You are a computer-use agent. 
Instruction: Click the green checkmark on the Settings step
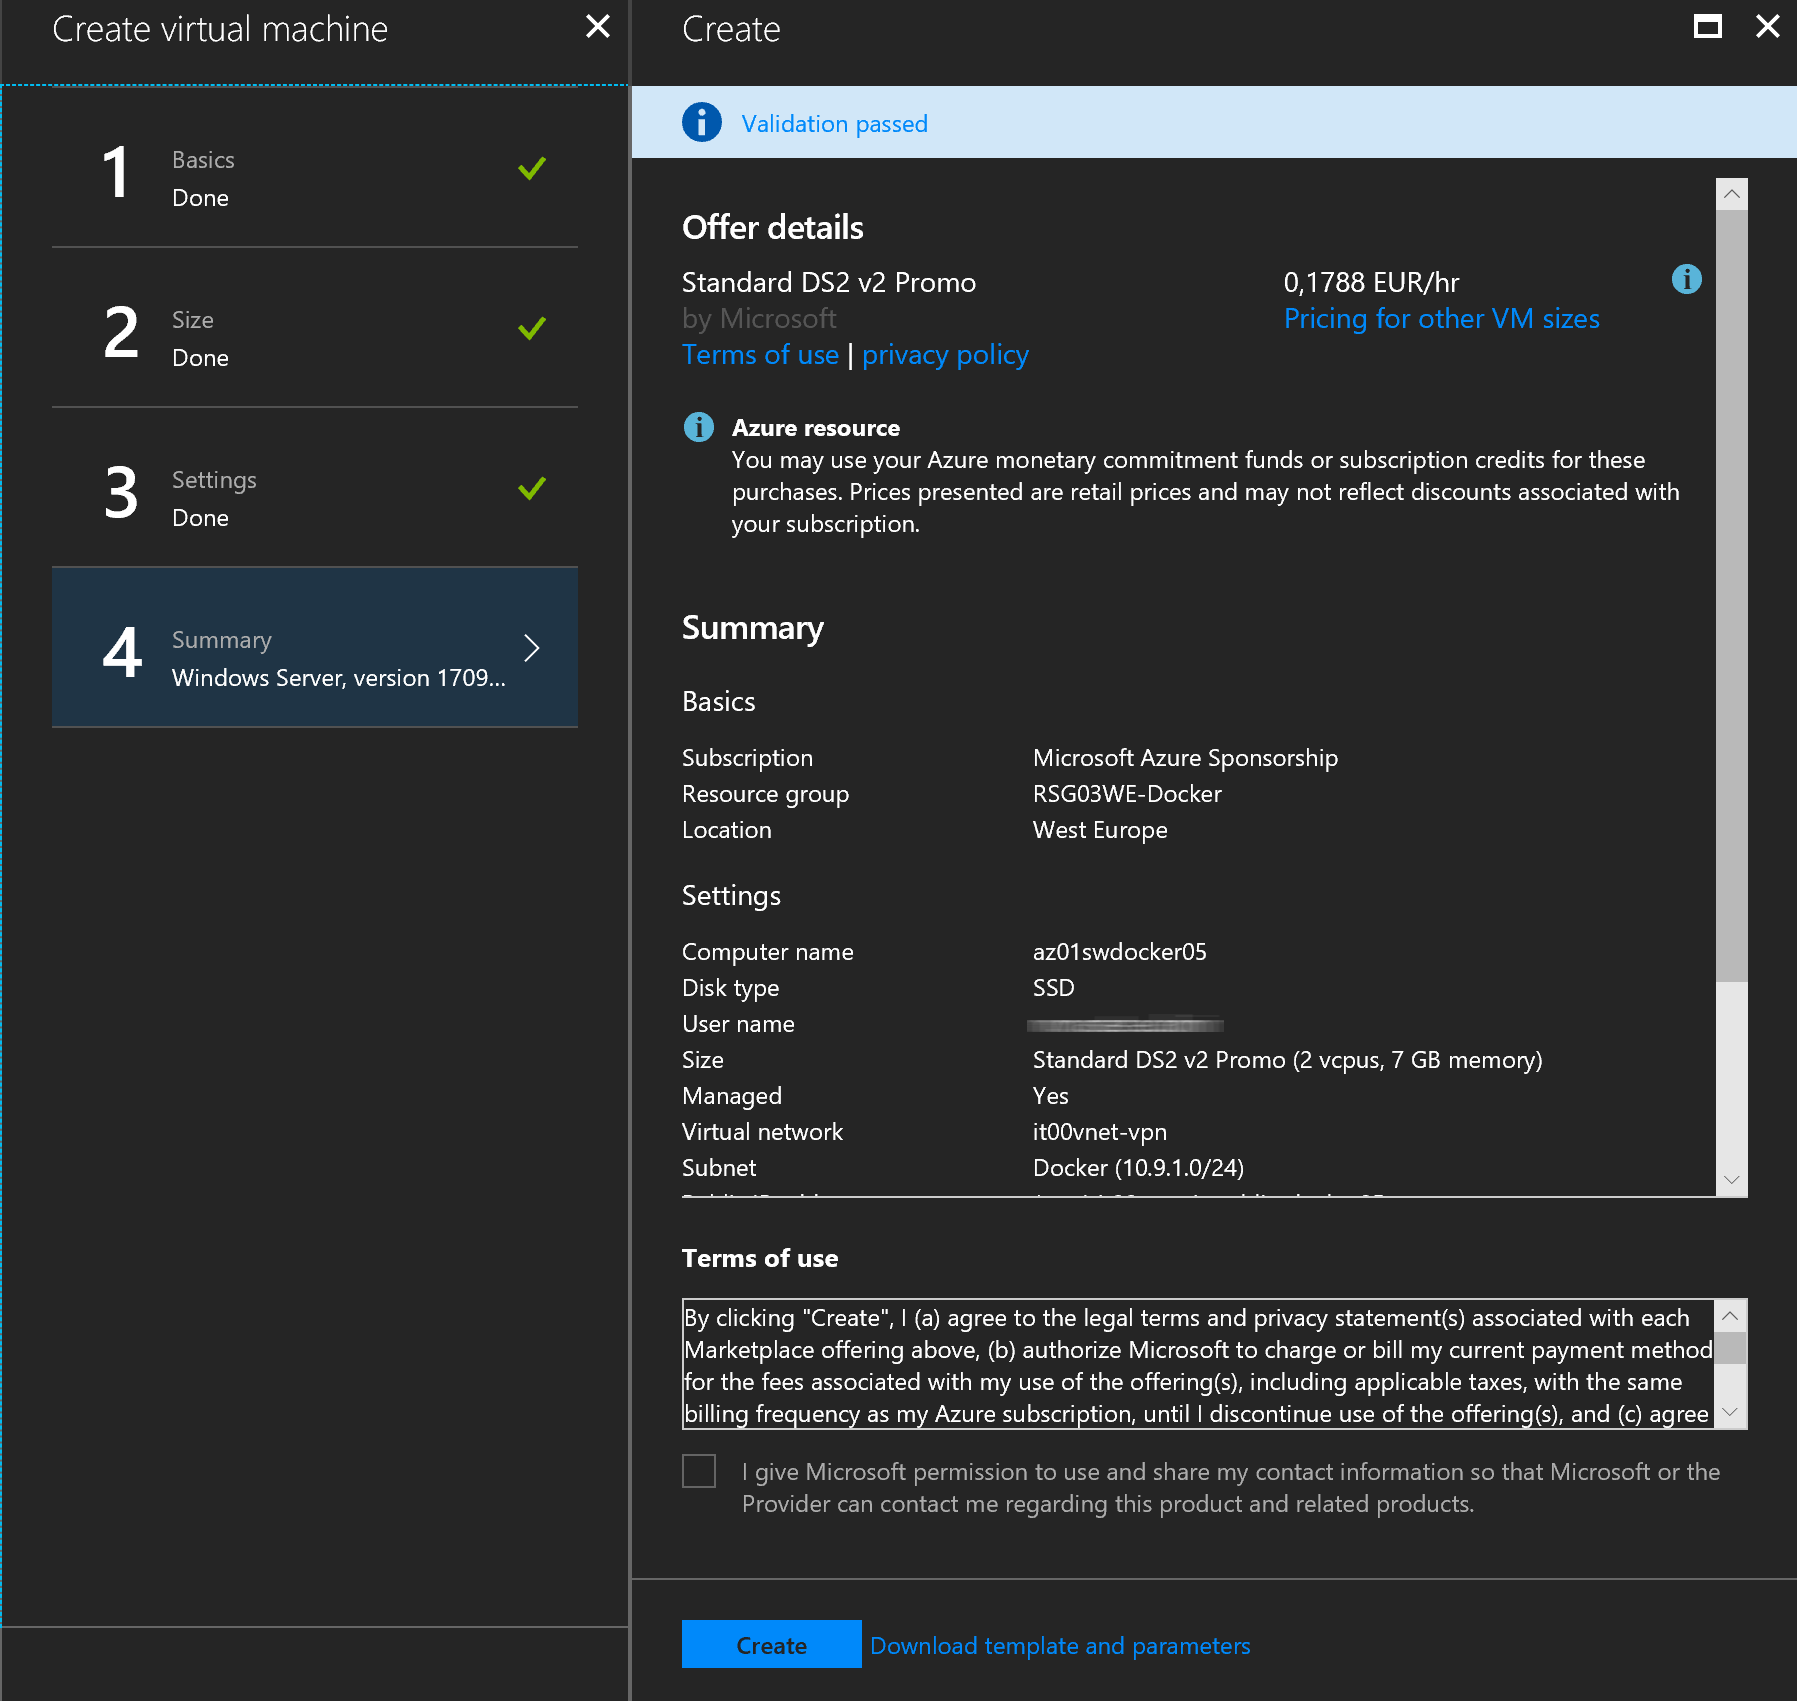pyautogui.click(x=531, y=488)
